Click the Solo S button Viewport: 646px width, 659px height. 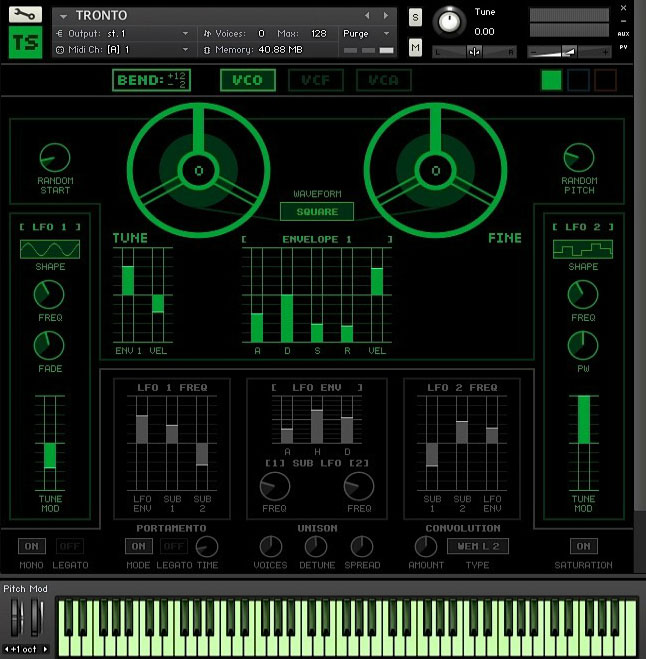click(415, 19)
